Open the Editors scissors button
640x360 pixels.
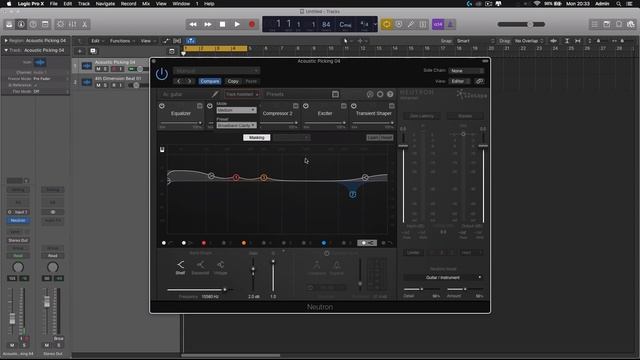pyautogui.click(x=84, y=24)
